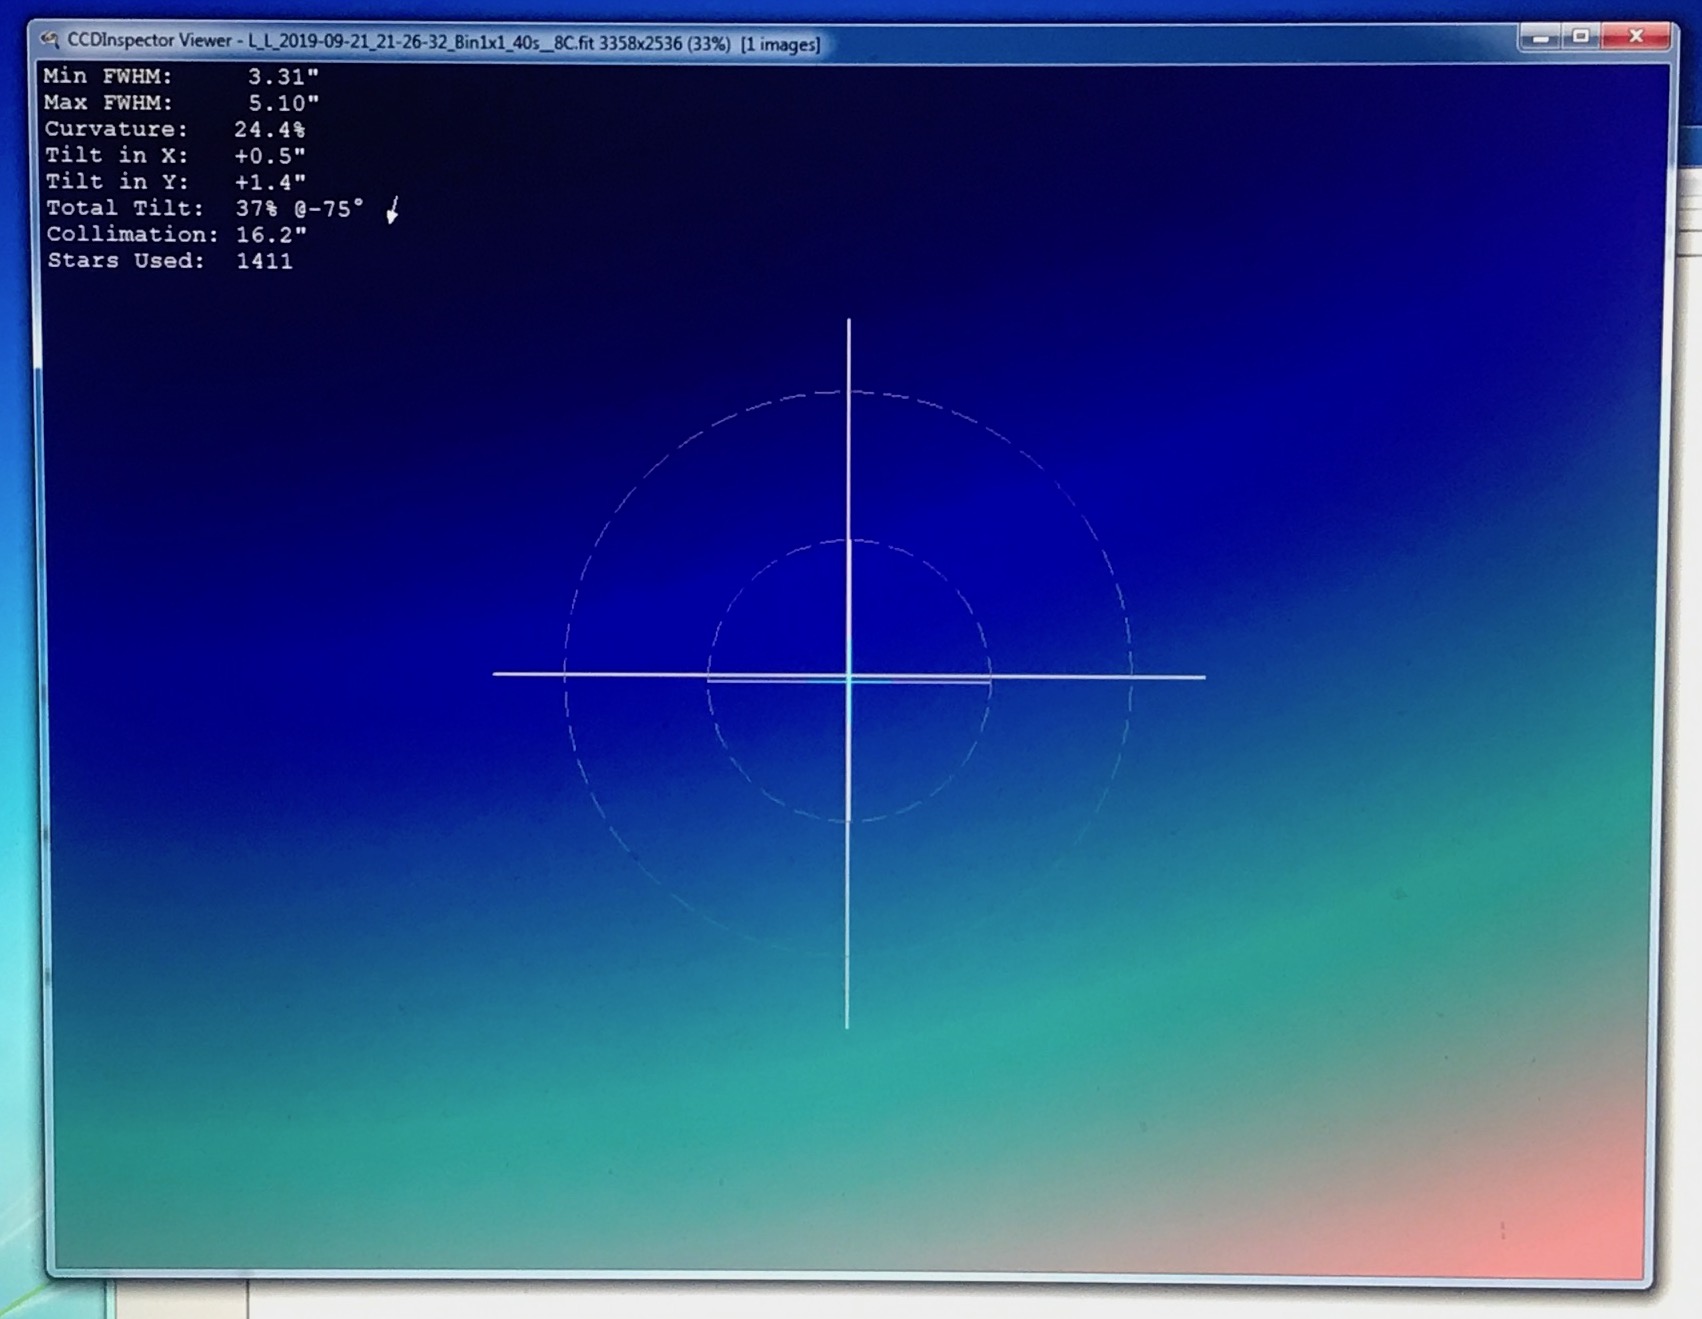The height and width of the screenshot is (1319, 1702).
Task: Maximize the CCDInspector Viewer window
Action: click(x=1581, y=37)
